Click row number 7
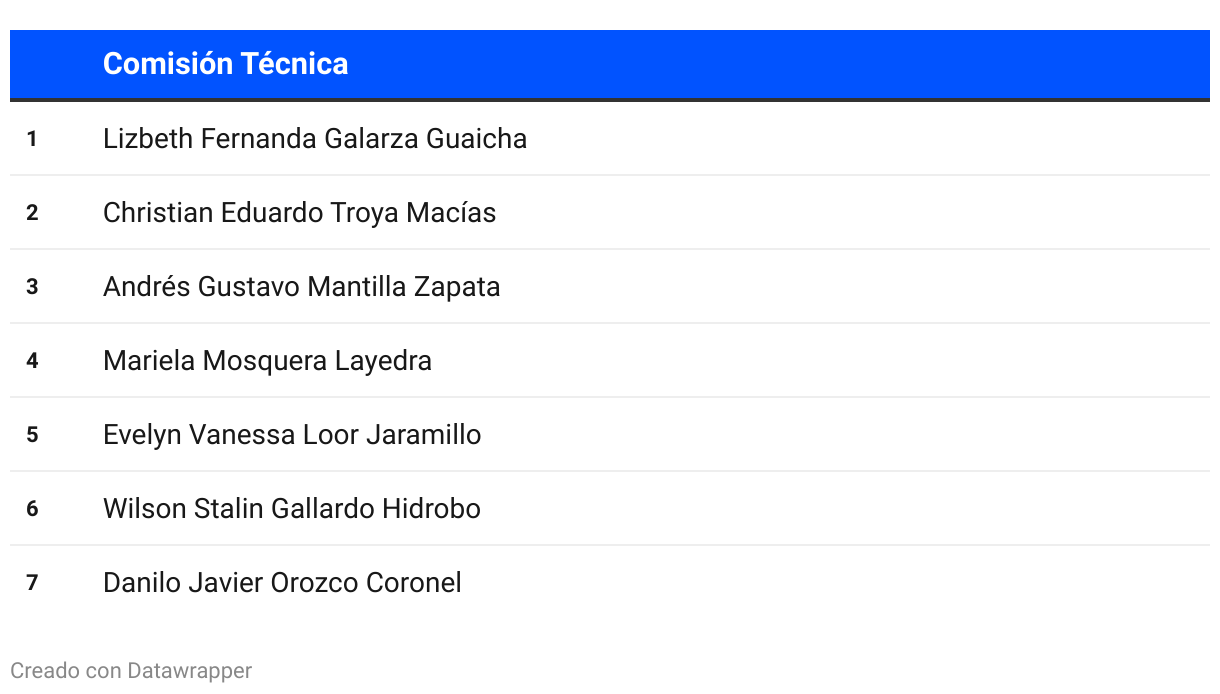 32,583
